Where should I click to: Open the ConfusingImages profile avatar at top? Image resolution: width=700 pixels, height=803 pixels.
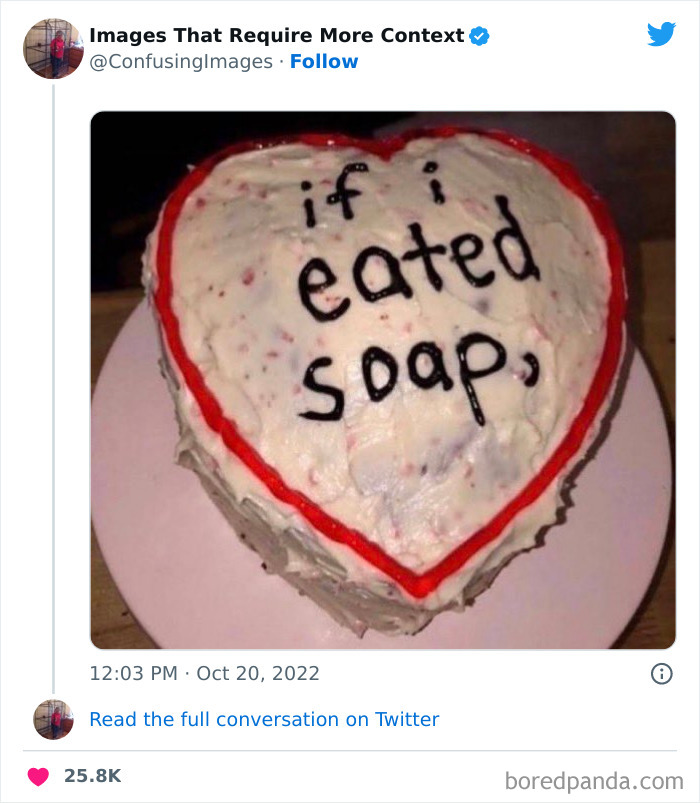coord(53,48)
